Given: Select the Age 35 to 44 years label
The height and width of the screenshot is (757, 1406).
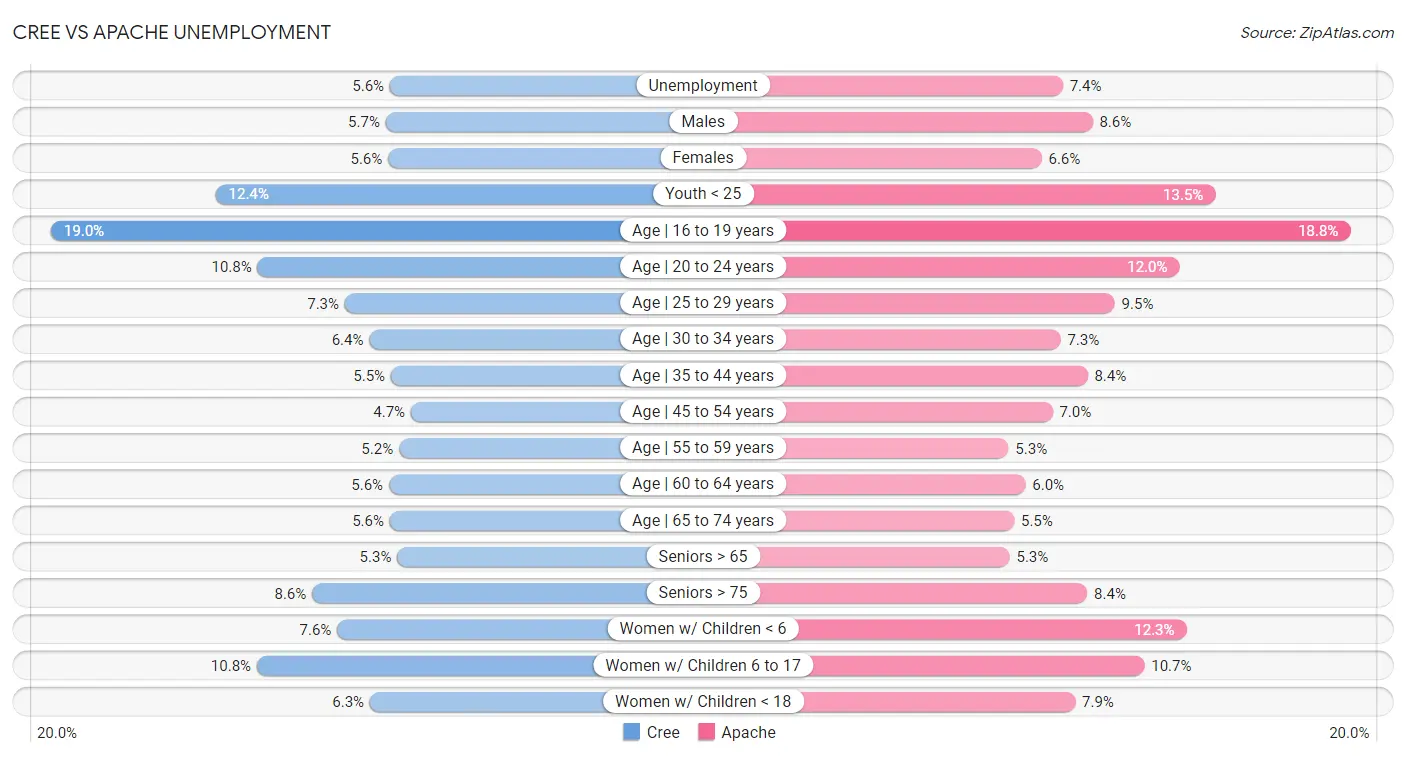Looking at the screenshot, I should click(x=703, y=375).
